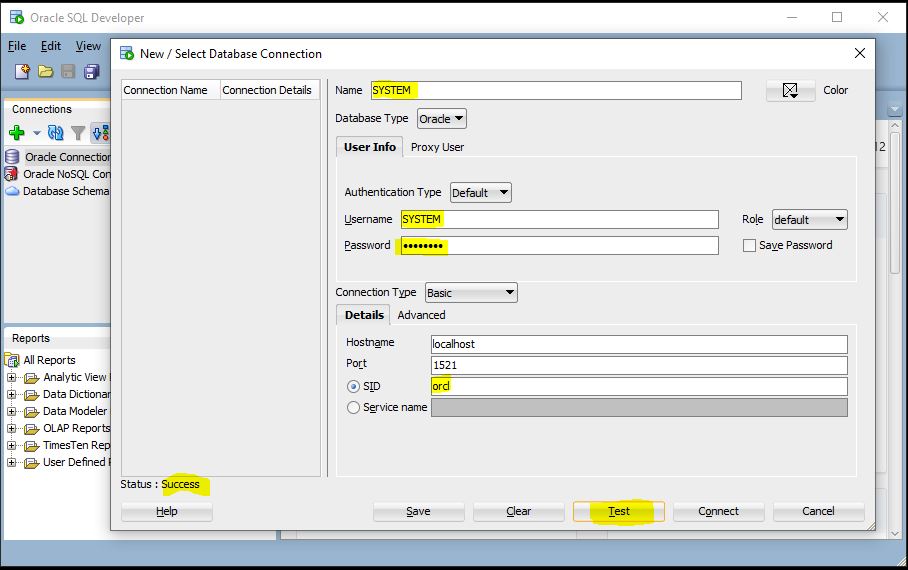This screenshot has width=908, height=570.
Task: Click the Analytic View folder icon
Action: coord(31,378)
